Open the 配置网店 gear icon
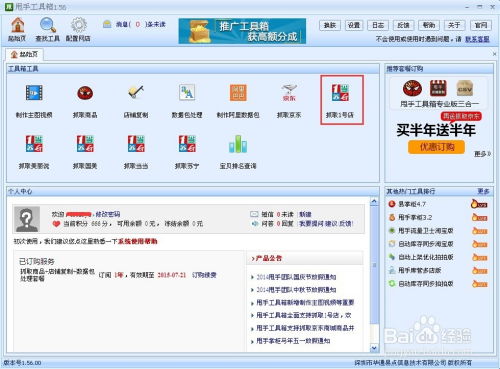The image size is (500, 369). pos(78,30)
